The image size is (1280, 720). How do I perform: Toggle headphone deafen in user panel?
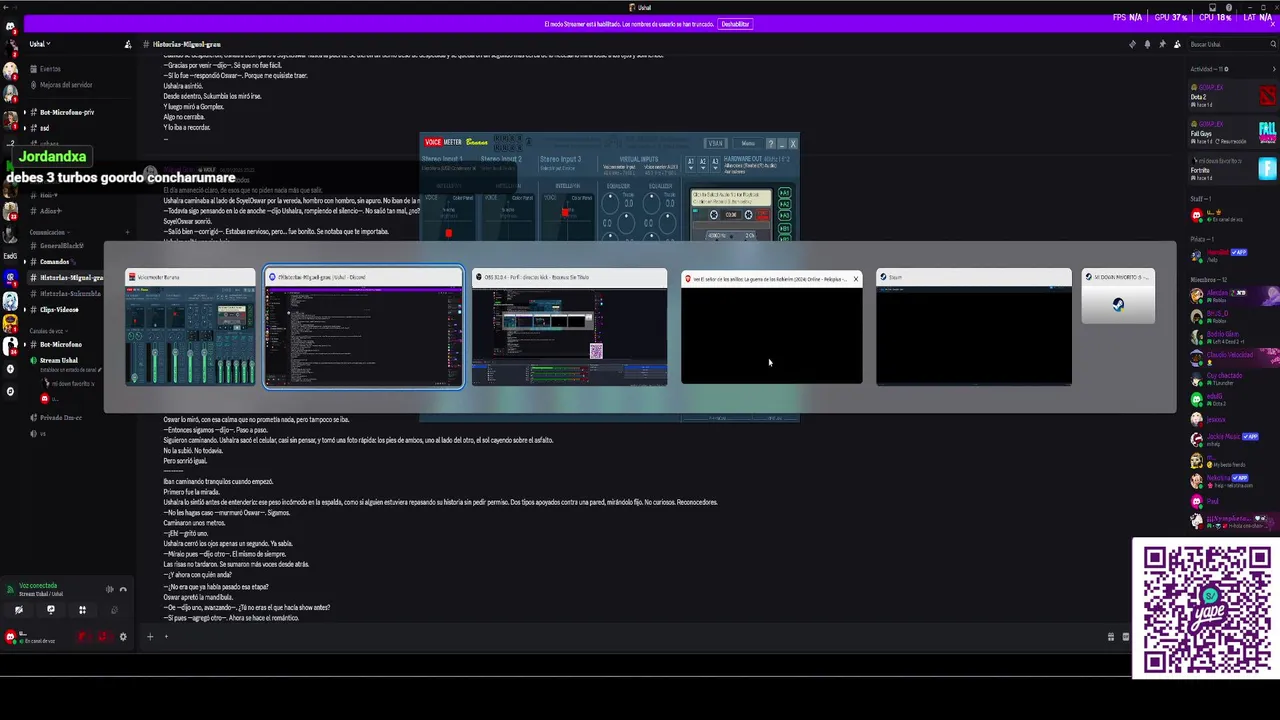103,637
